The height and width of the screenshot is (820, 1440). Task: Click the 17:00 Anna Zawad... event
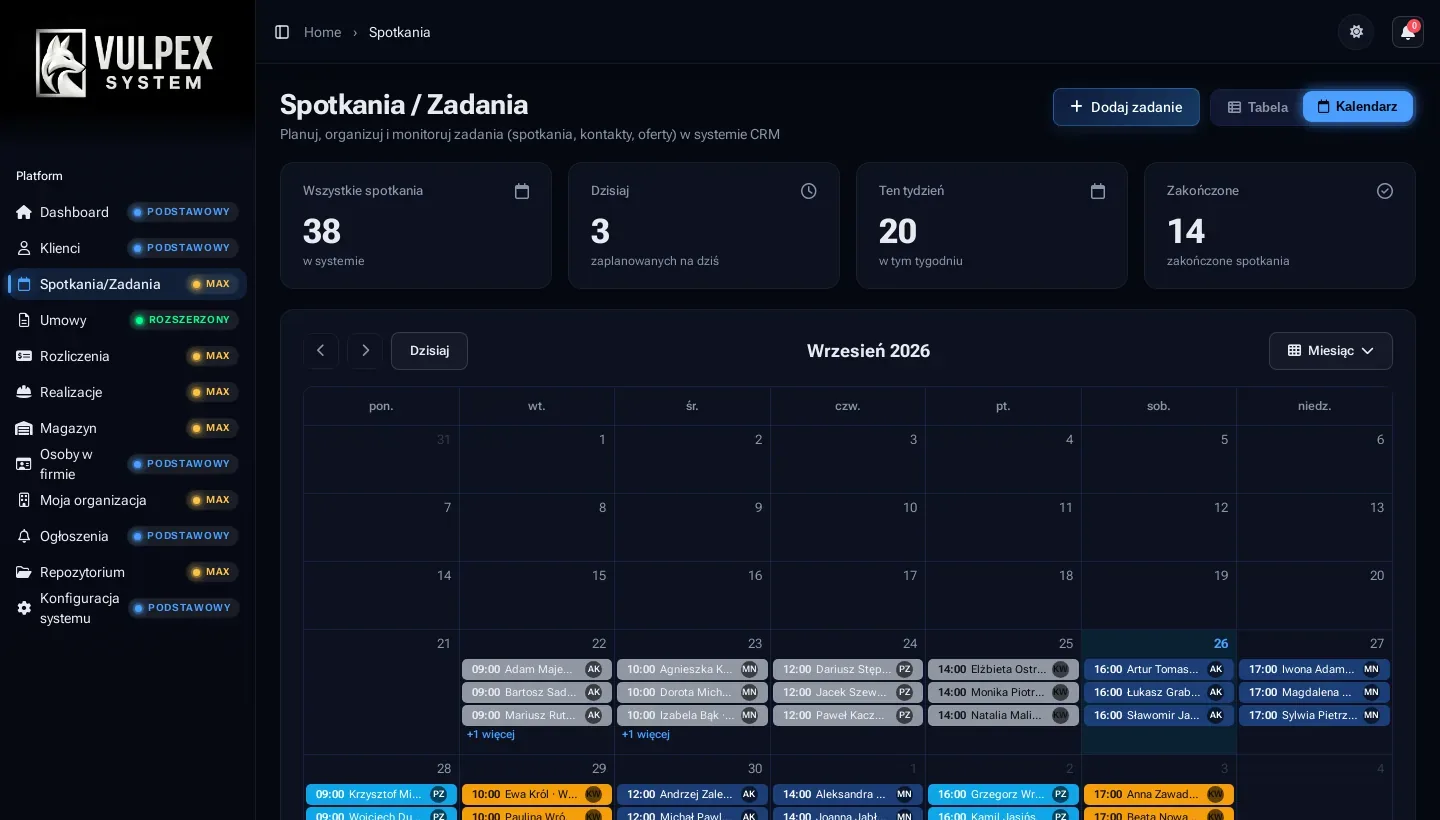(1159, 794)
